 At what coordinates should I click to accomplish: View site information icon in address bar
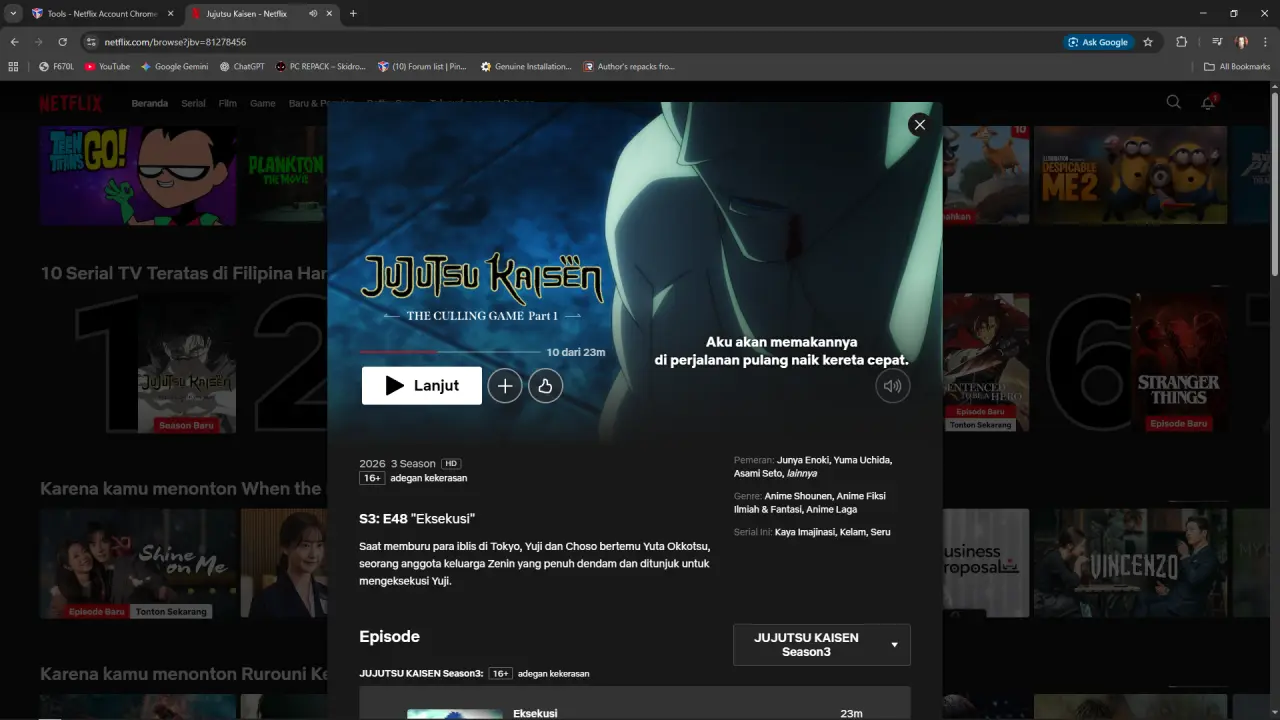[91, 42]
